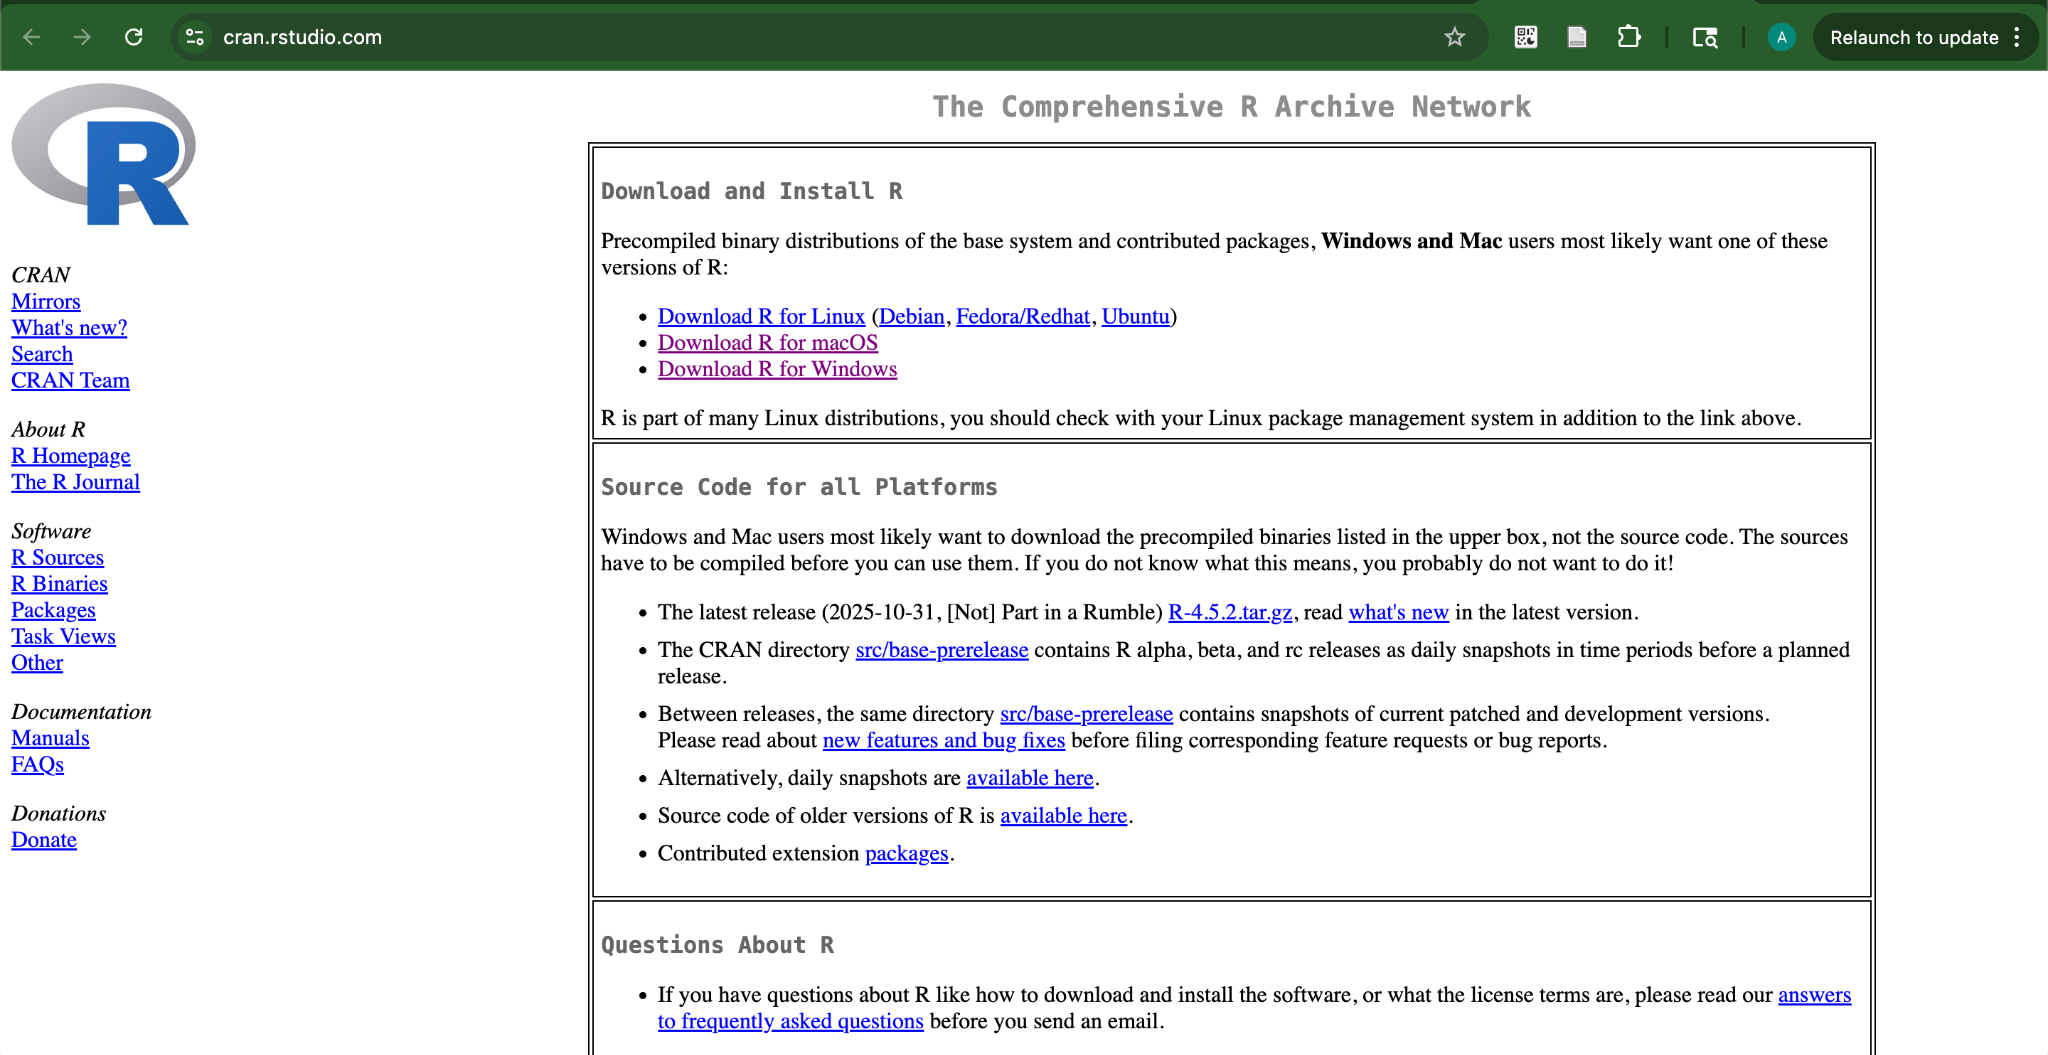Open the R Sources link
The width and height of the screenshot is (2048, 1055).
pos(57,557)
